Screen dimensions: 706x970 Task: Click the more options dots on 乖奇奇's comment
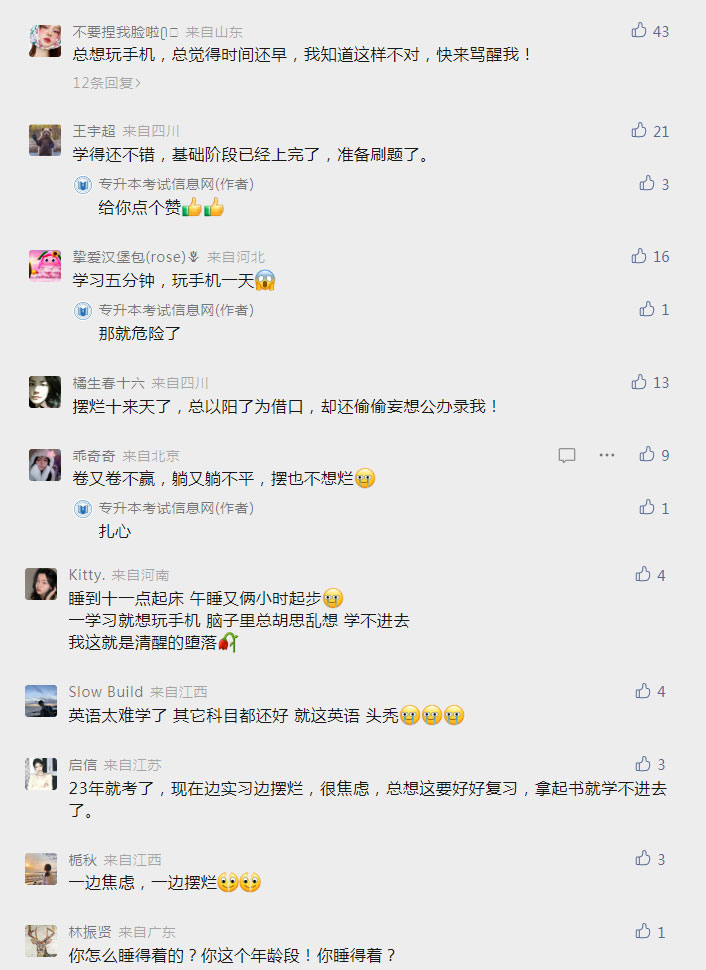click(607, 454)
